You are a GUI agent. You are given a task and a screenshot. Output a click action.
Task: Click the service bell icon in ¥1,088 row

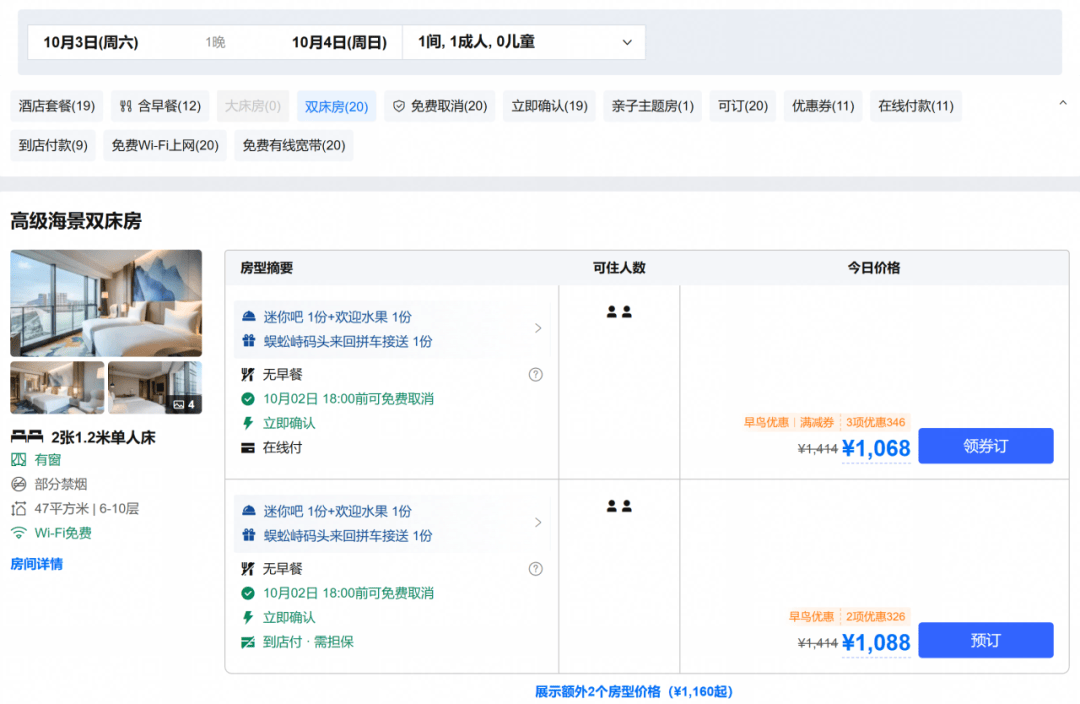coord(249,511)
